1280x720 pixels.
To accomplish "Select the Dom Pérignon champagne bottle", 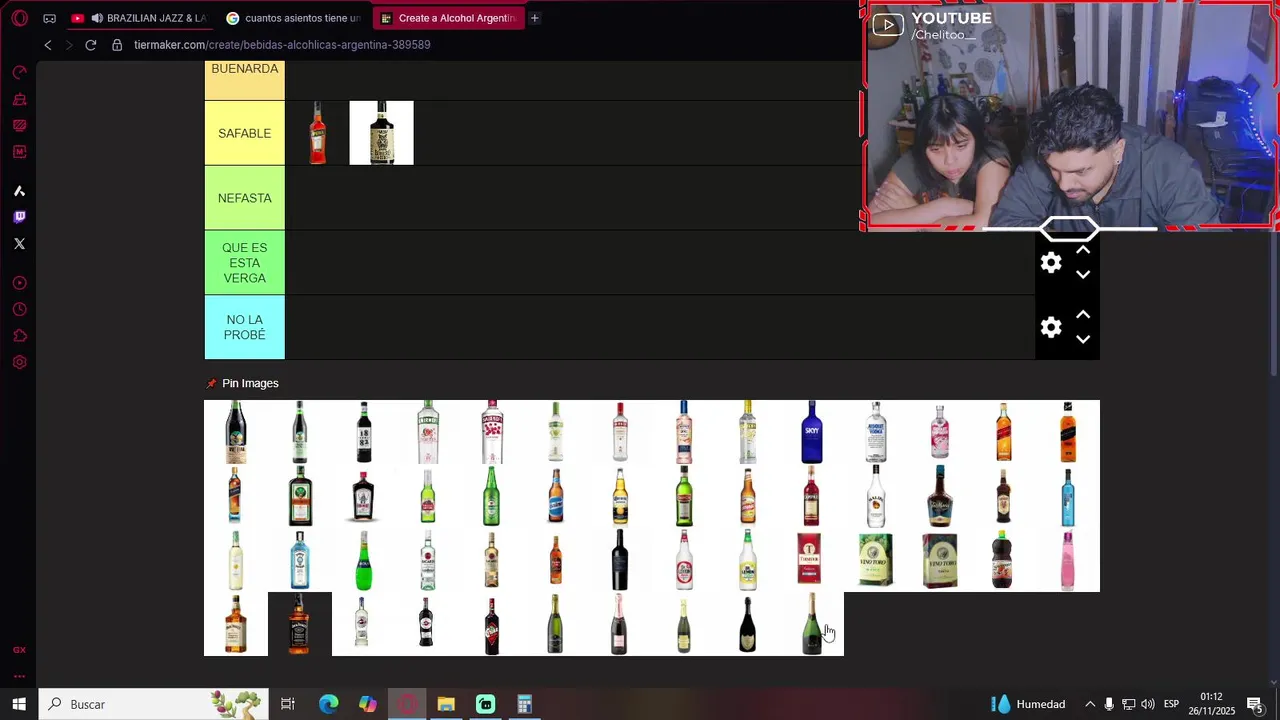I will pyautogui.click(x=748, y=624).
